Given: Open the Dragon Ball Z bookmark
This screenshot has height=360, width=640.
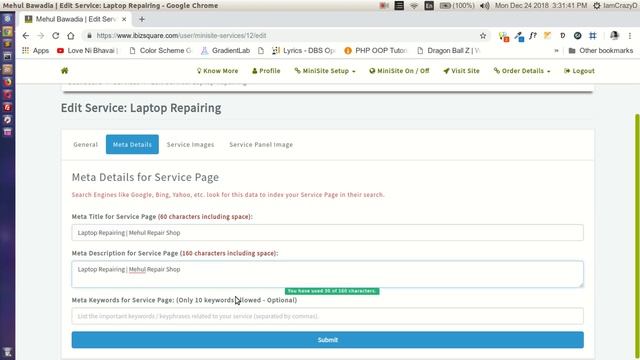Looking at the screenshot, I should click(448, 51).
